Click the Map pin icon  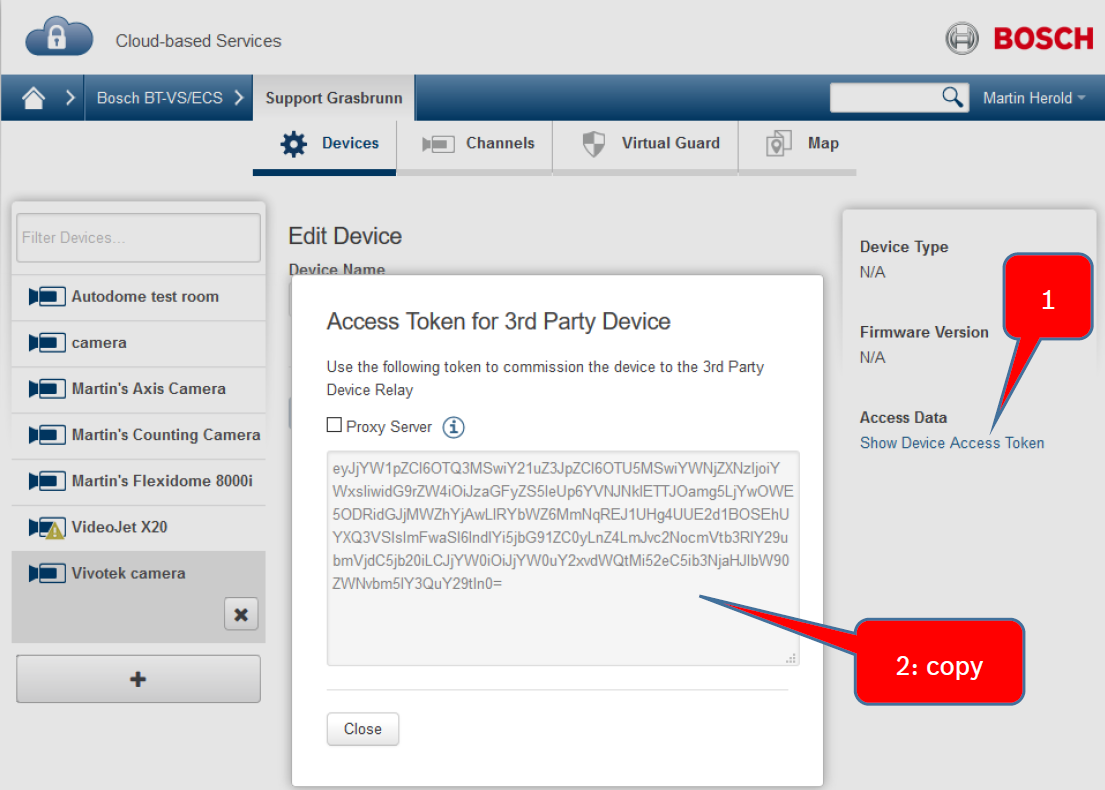click(778, 144)
